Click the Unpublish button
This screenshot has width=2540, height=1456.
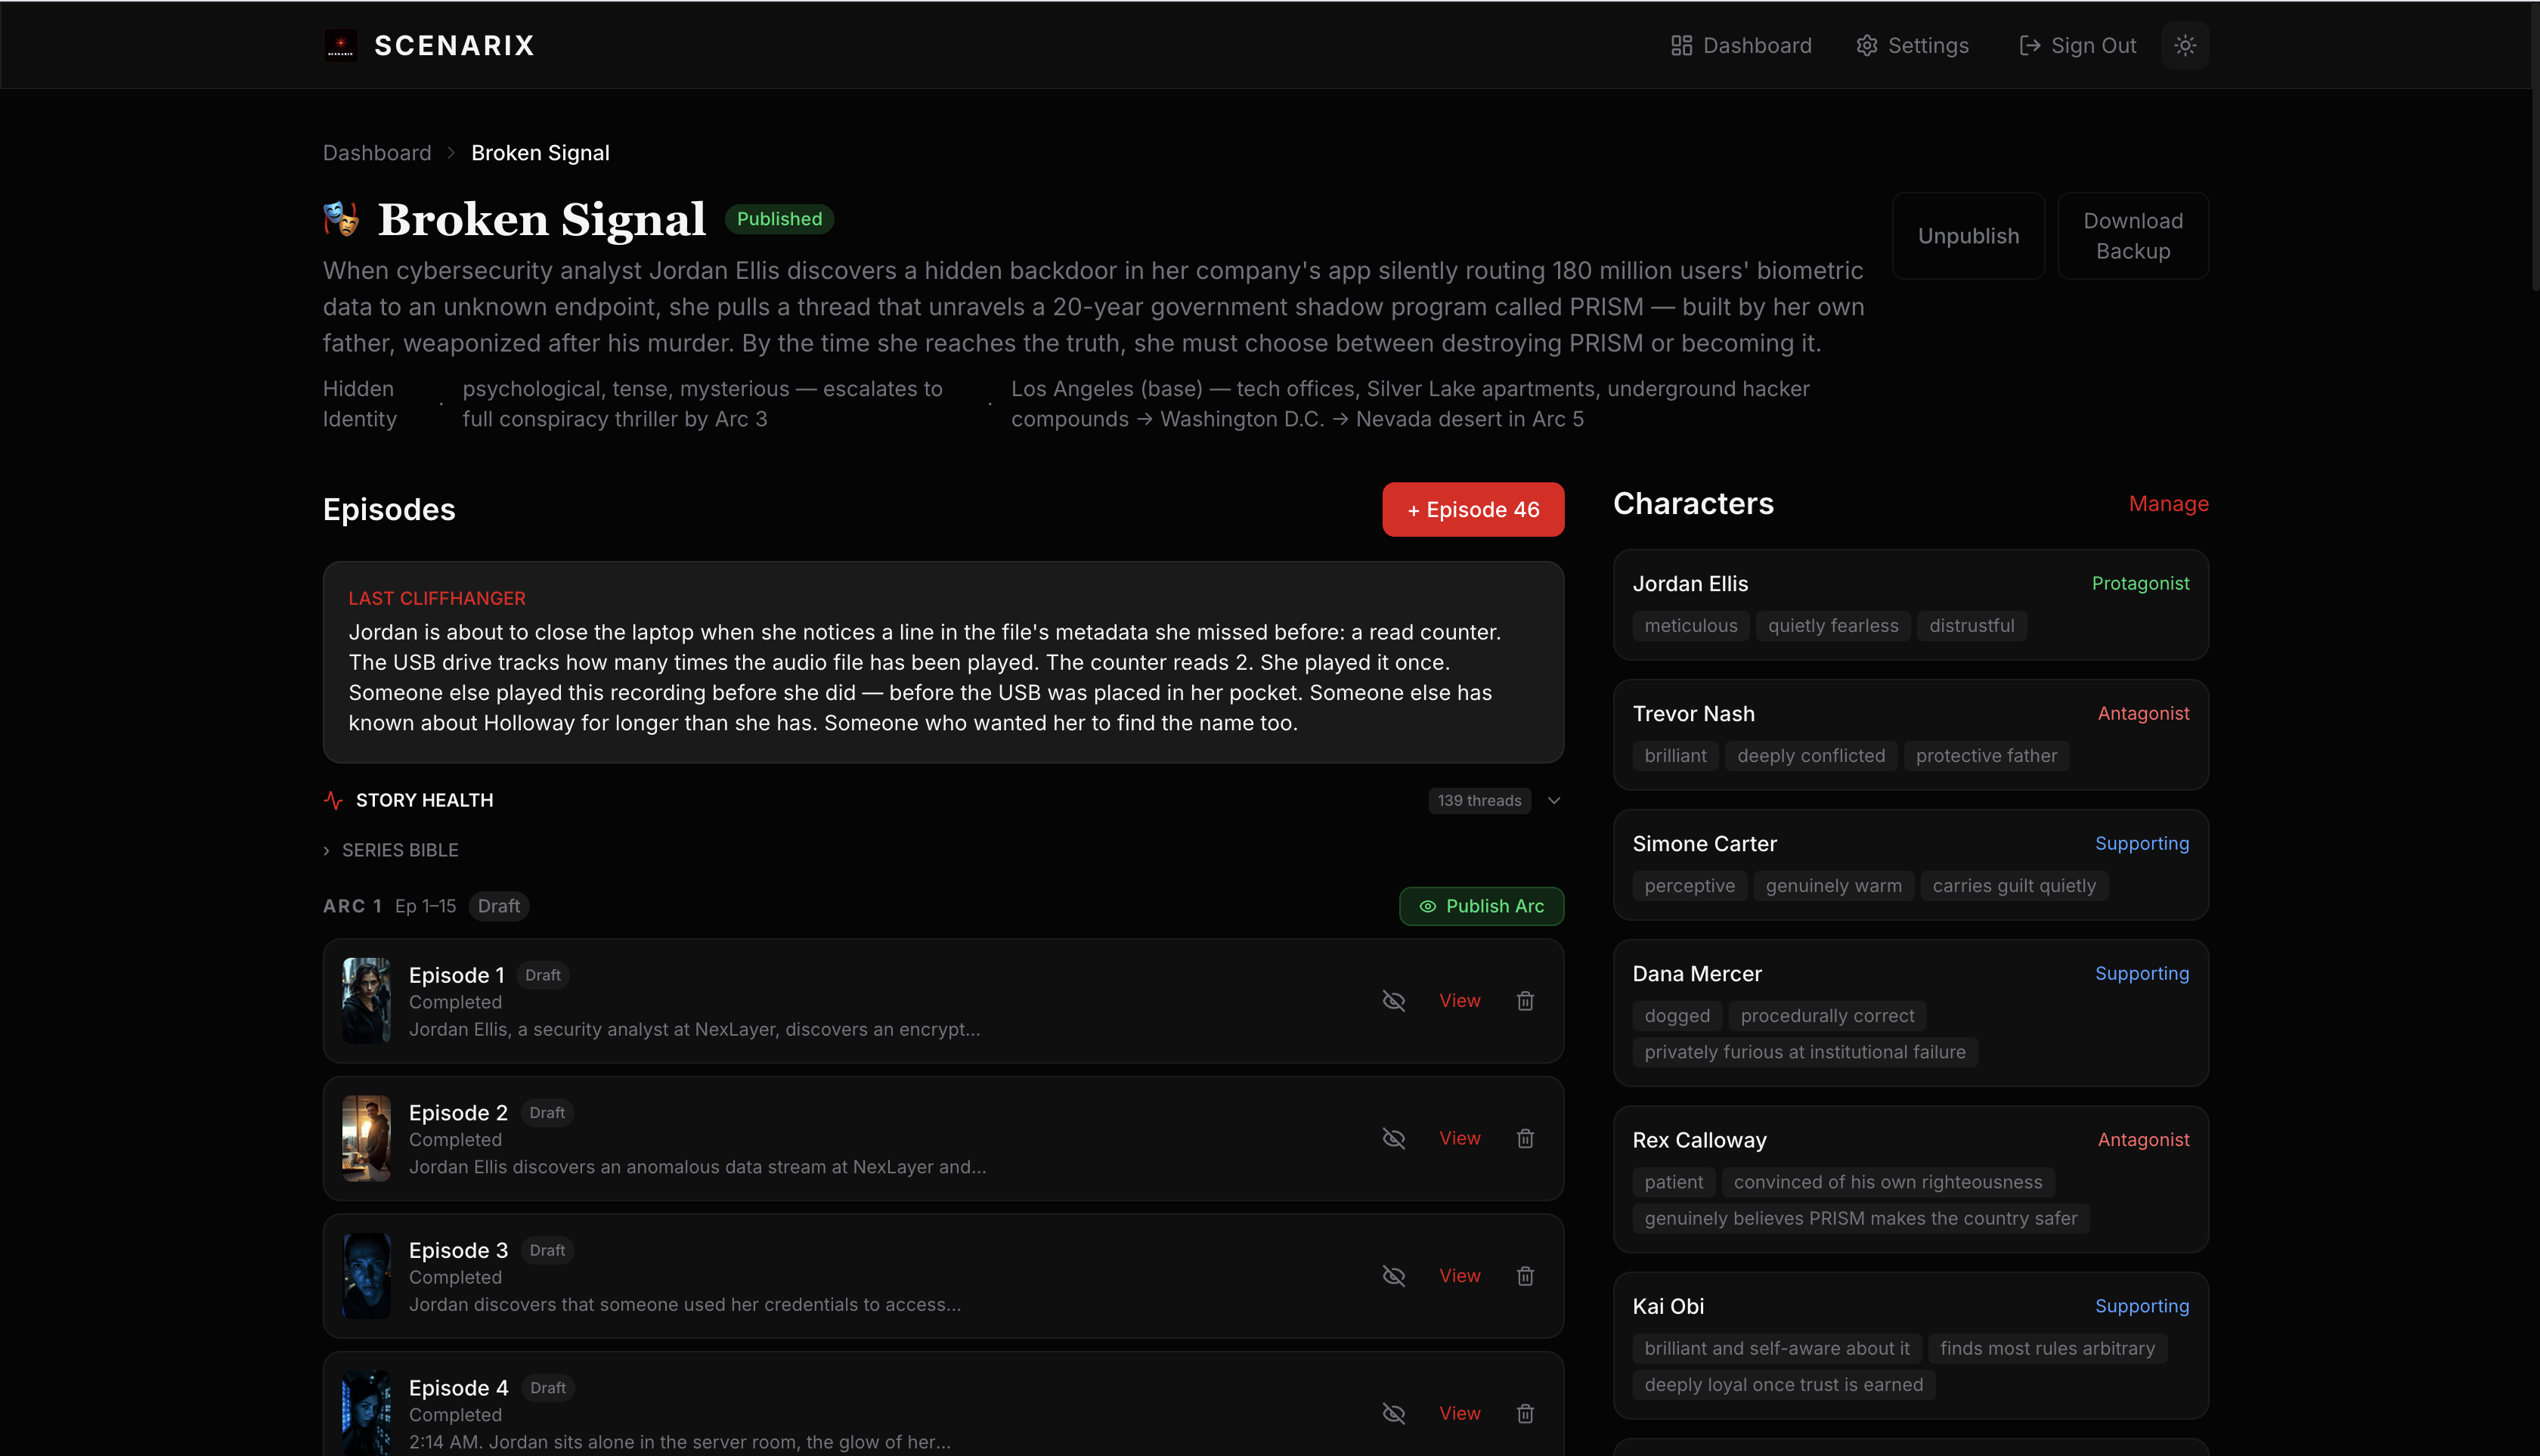(1968, 236)
